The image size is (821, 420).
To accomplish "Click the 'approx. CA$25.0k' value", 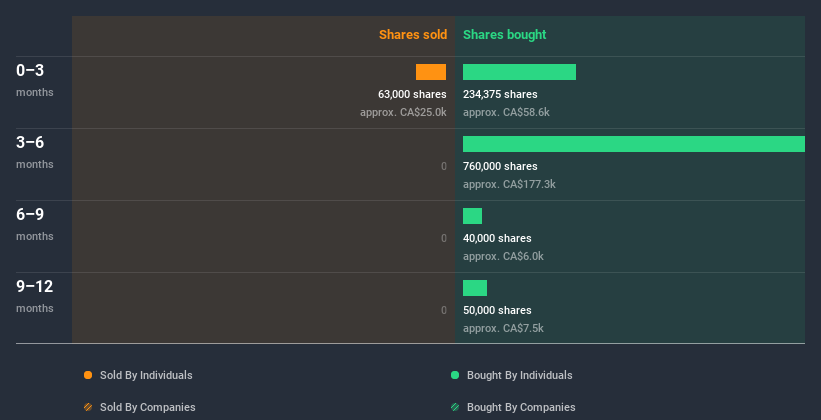I will tap(403, 112).
